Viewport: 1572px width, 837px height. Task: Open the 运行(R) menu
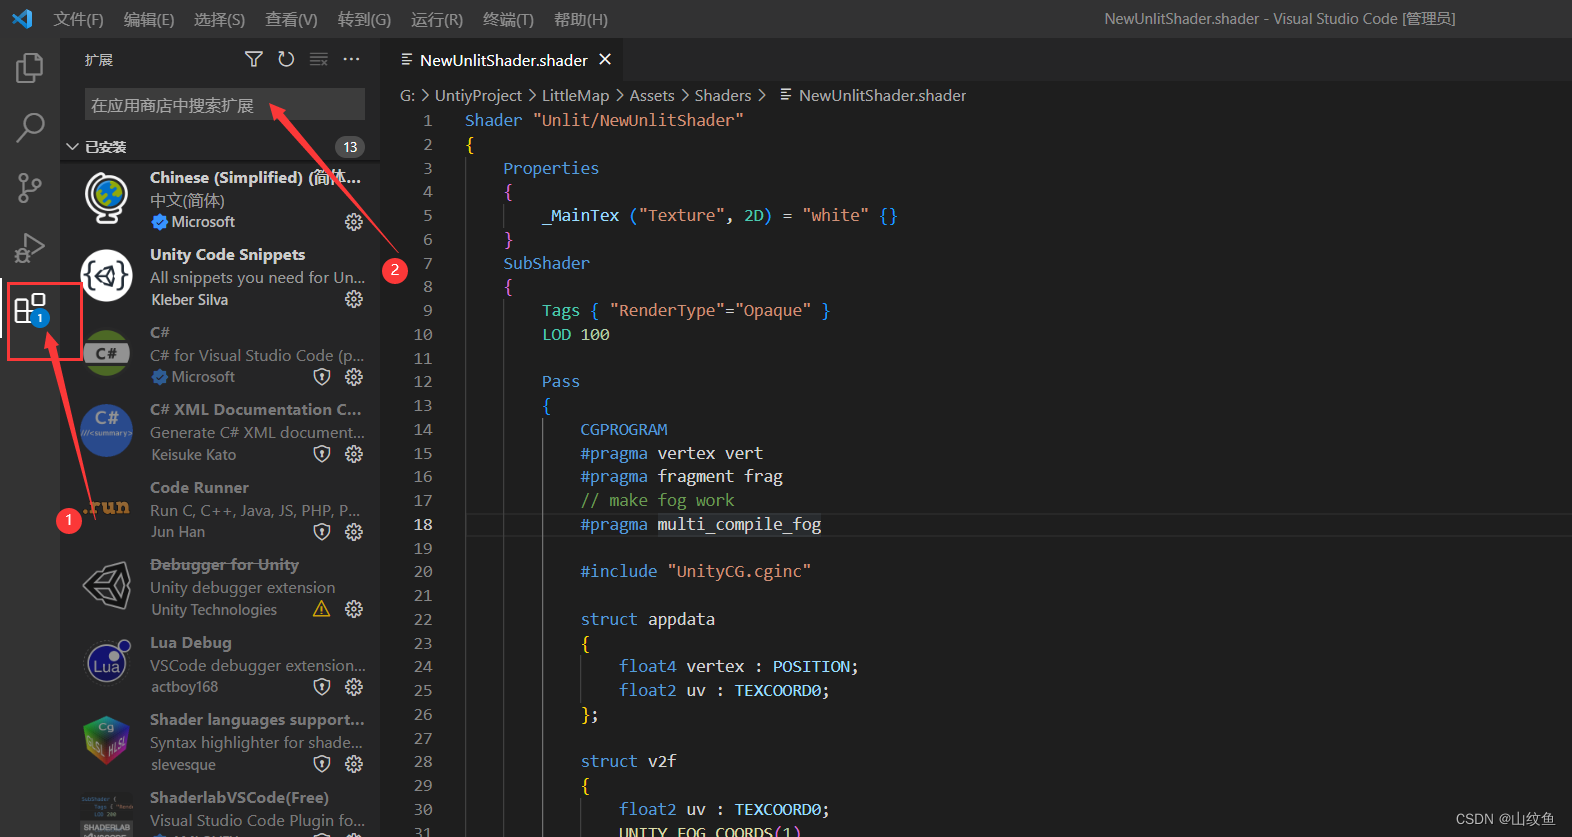437,19
